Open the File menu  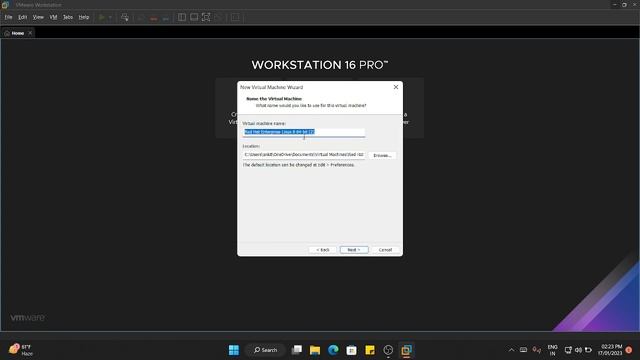coord(8,17)
